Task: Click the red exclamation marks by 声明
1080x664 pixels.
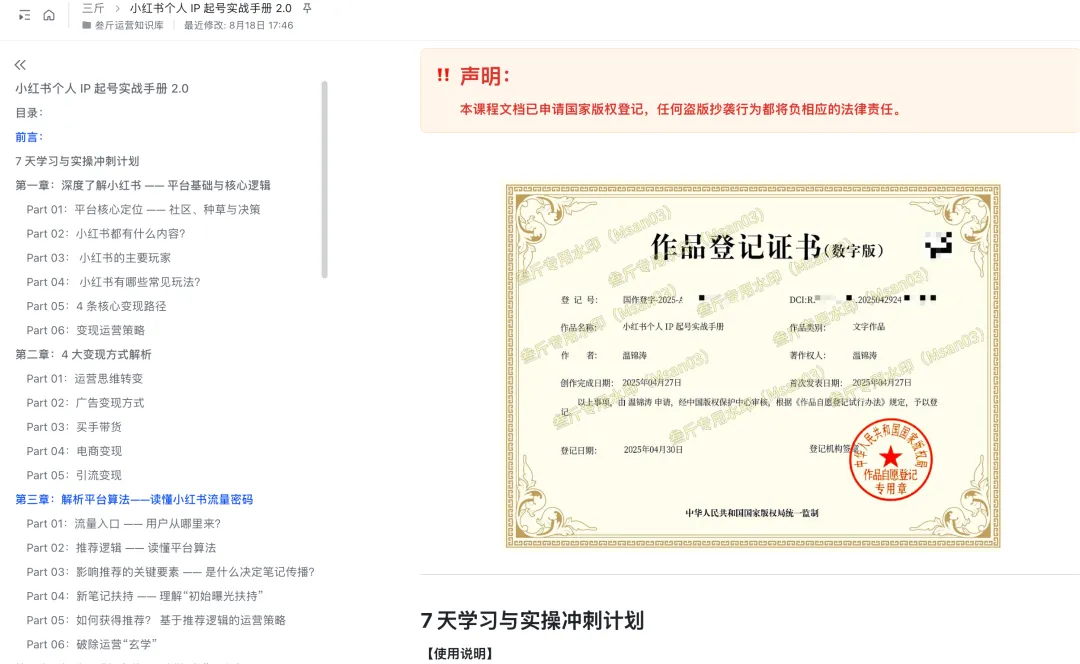Action: (443, 76)
